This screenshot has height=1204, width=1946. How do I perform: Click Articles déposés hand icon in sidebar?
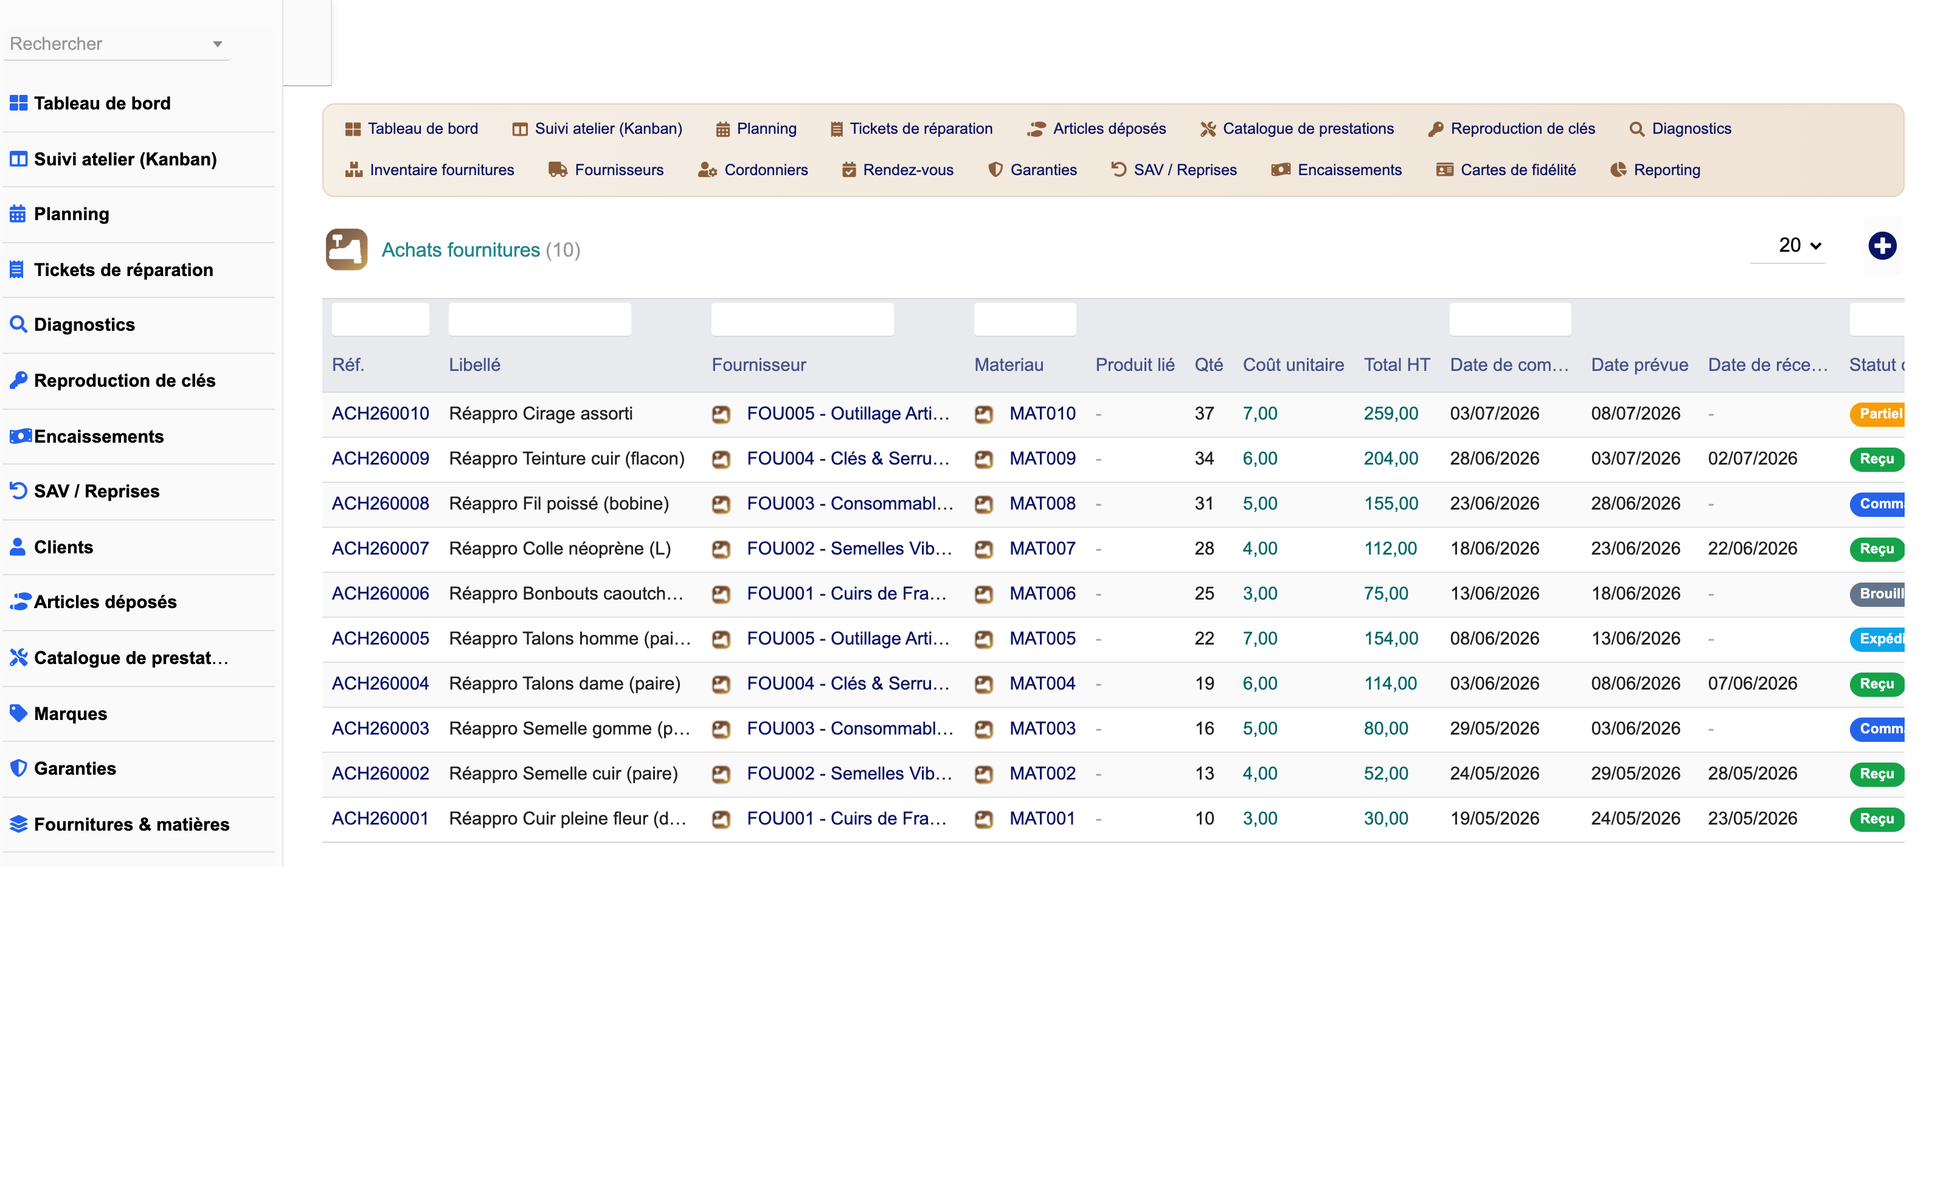[20, 602]
